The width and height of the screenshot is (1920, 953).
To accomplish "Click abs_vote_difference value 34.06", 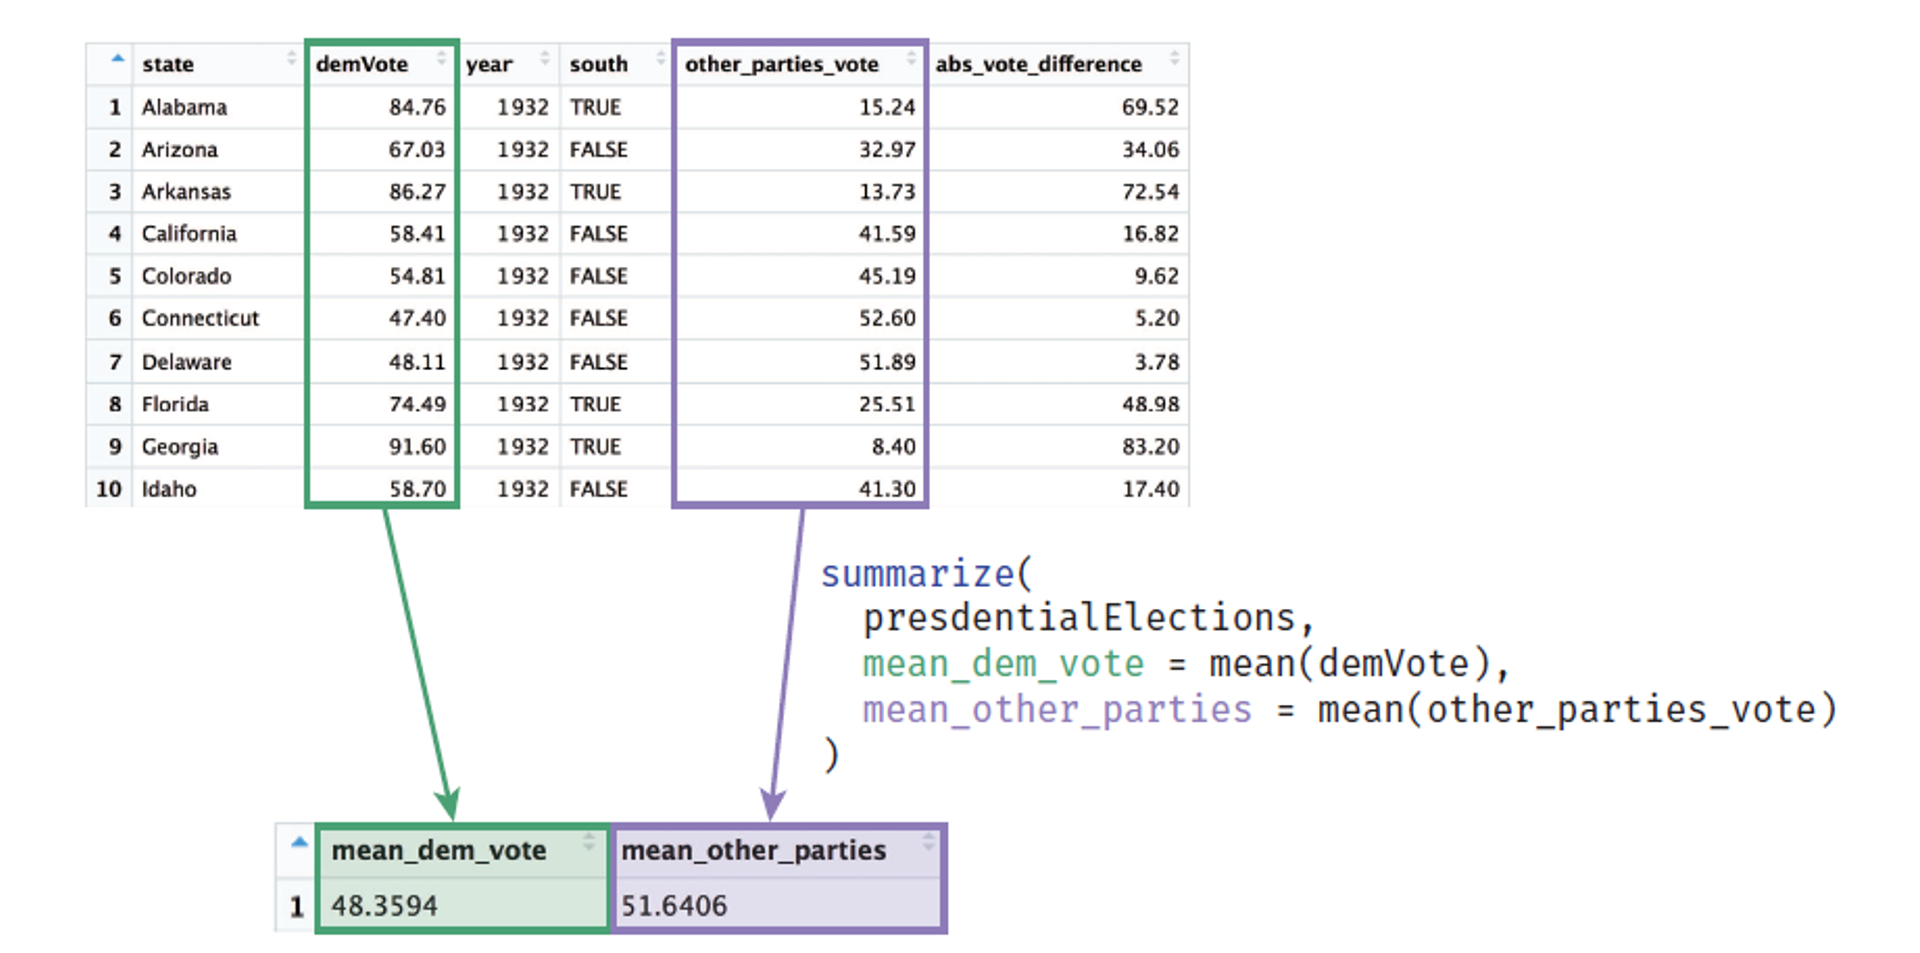I will pyautogui.click(x=1150, y=149).
